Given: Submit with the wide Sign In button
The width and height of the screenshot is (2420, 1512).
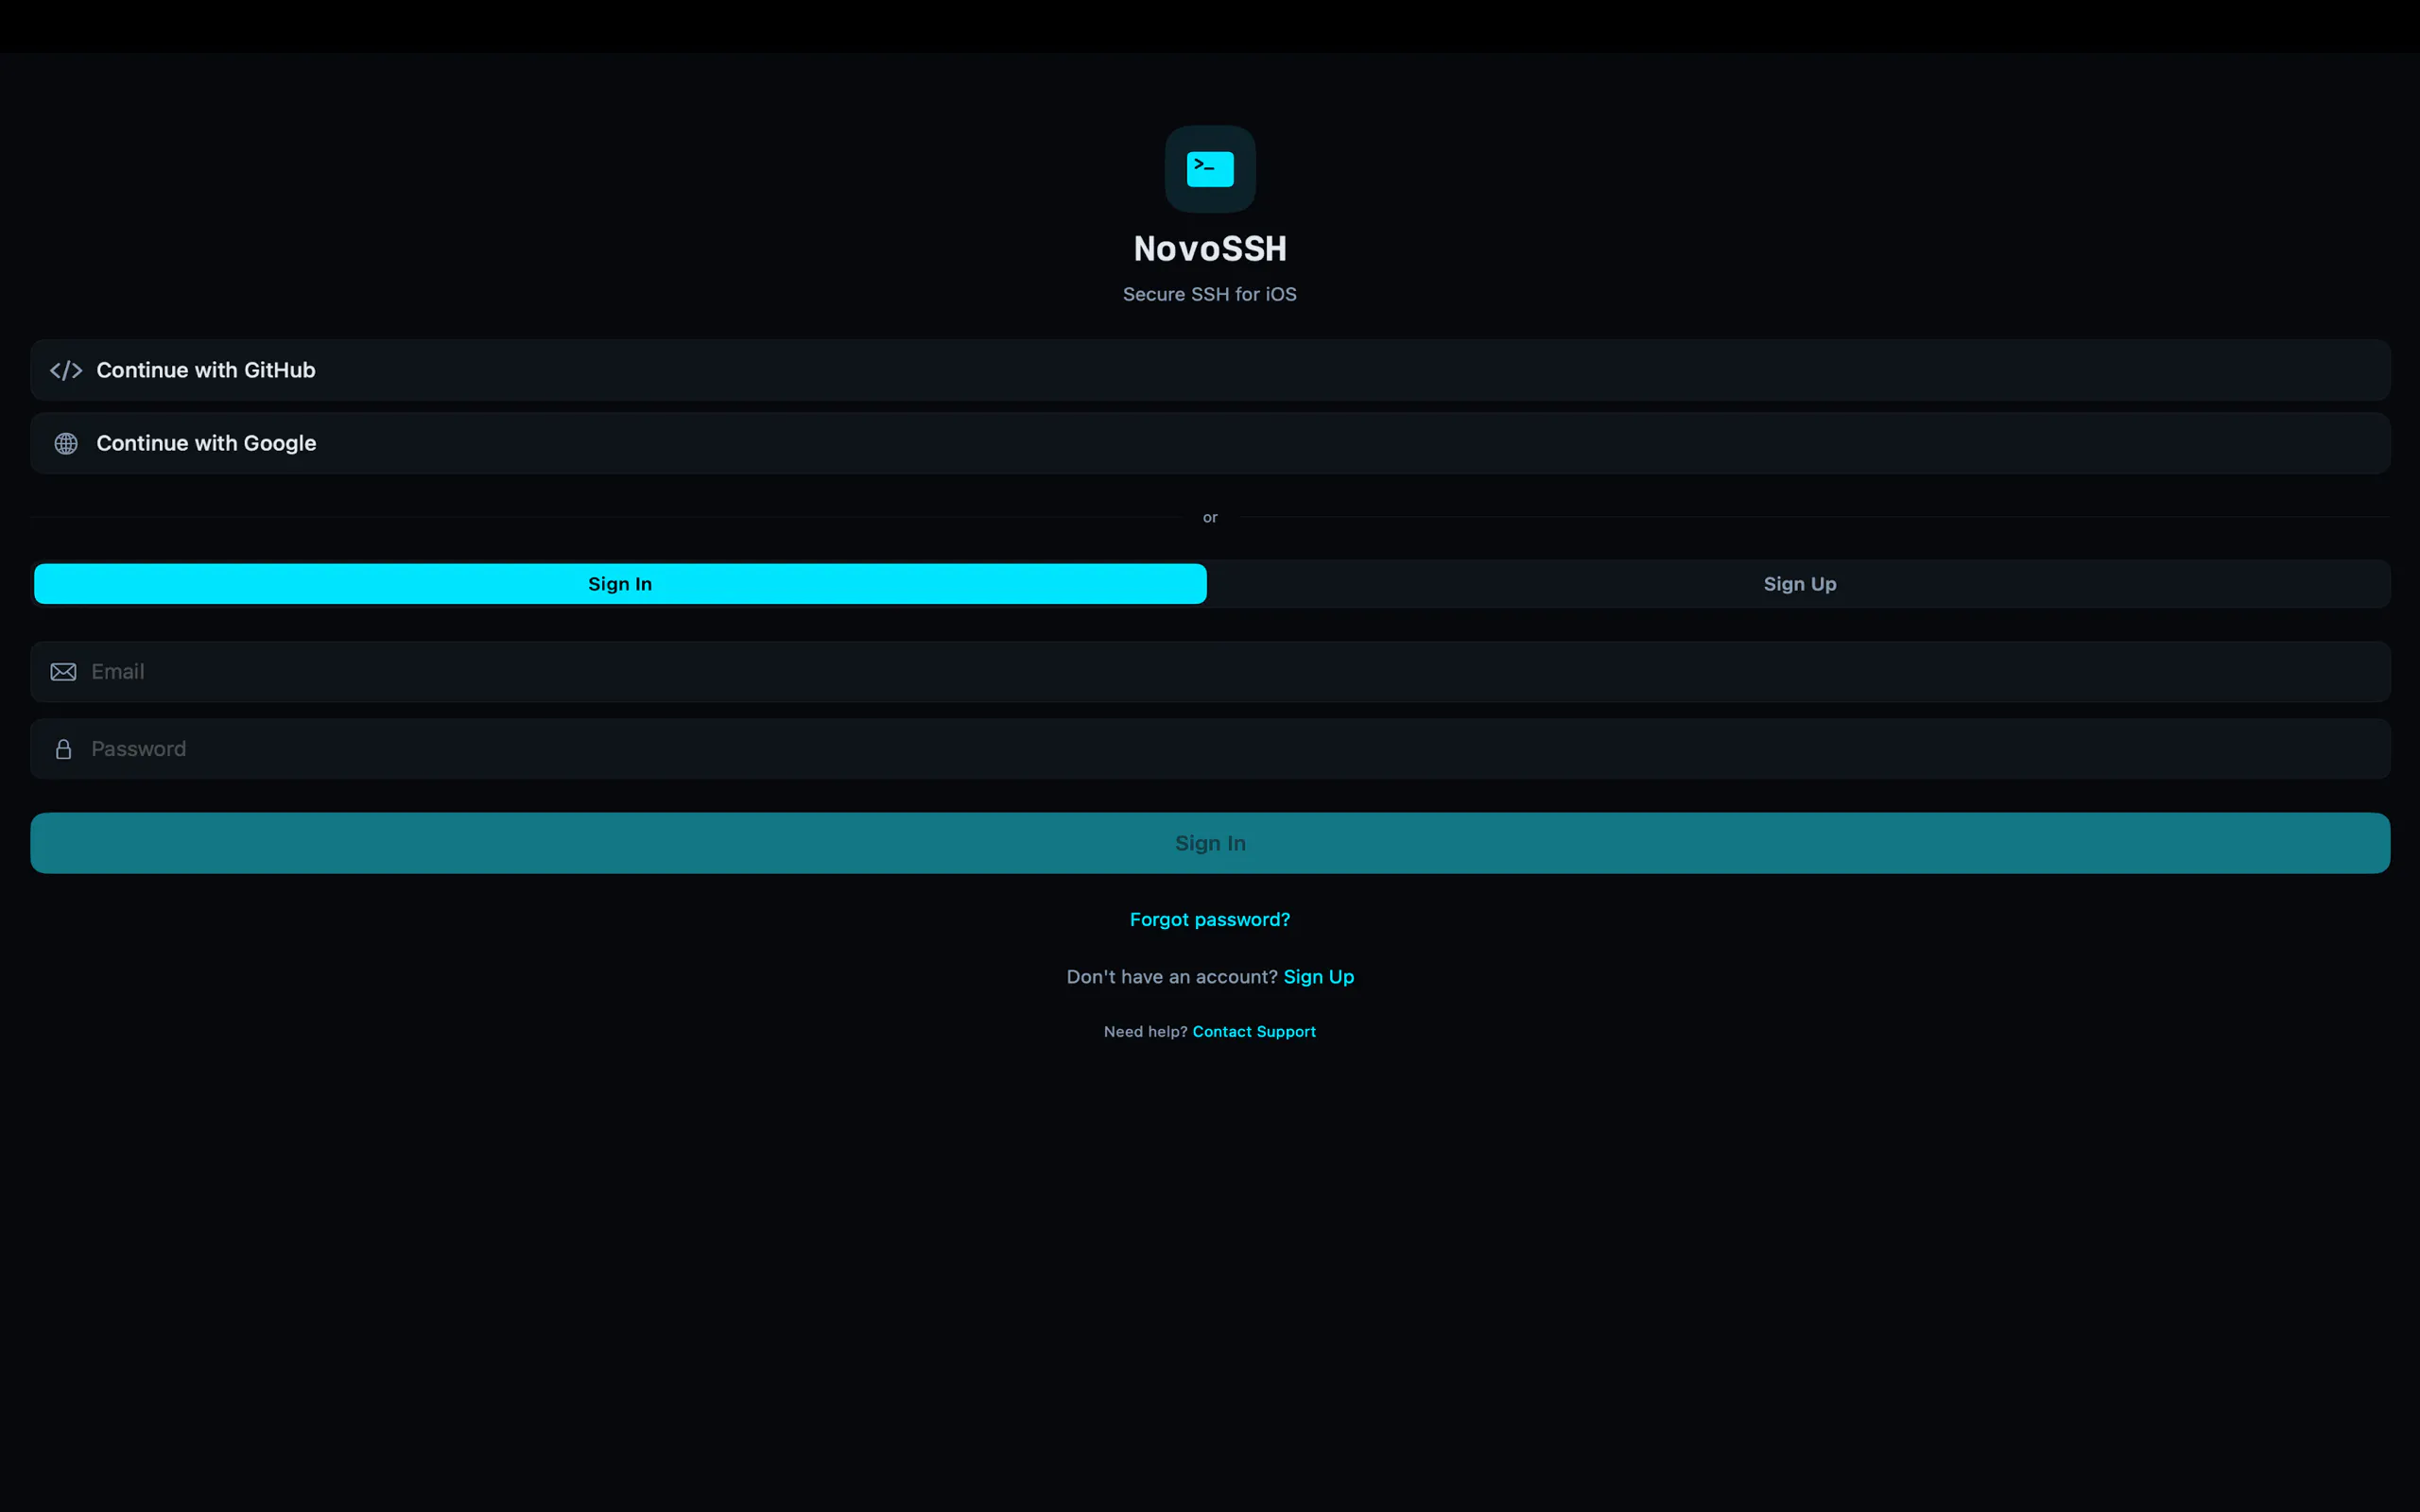Looking at the screenshot, I should tap(1210, 843).
